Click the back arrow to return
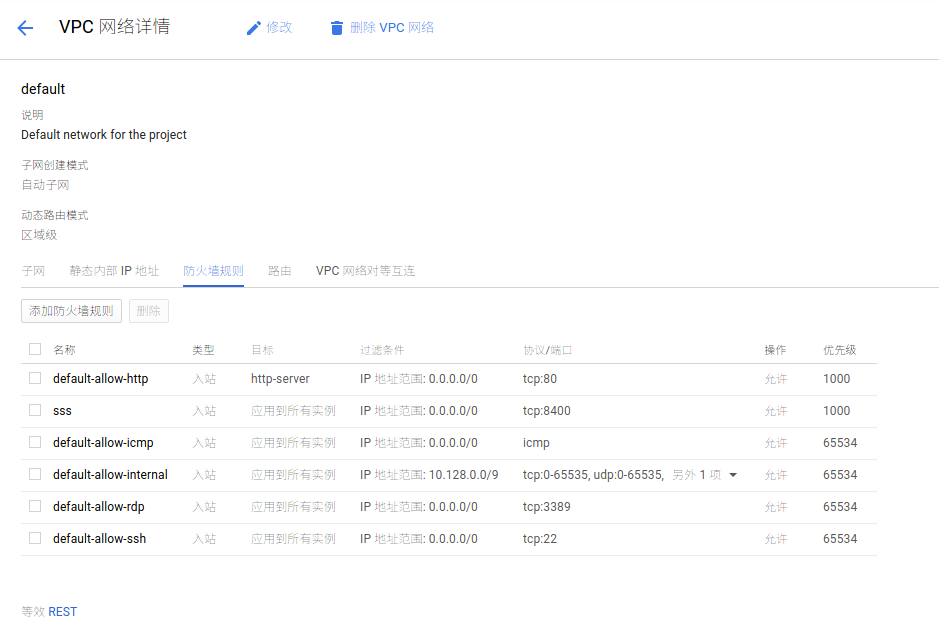 (x=24, y=27)
